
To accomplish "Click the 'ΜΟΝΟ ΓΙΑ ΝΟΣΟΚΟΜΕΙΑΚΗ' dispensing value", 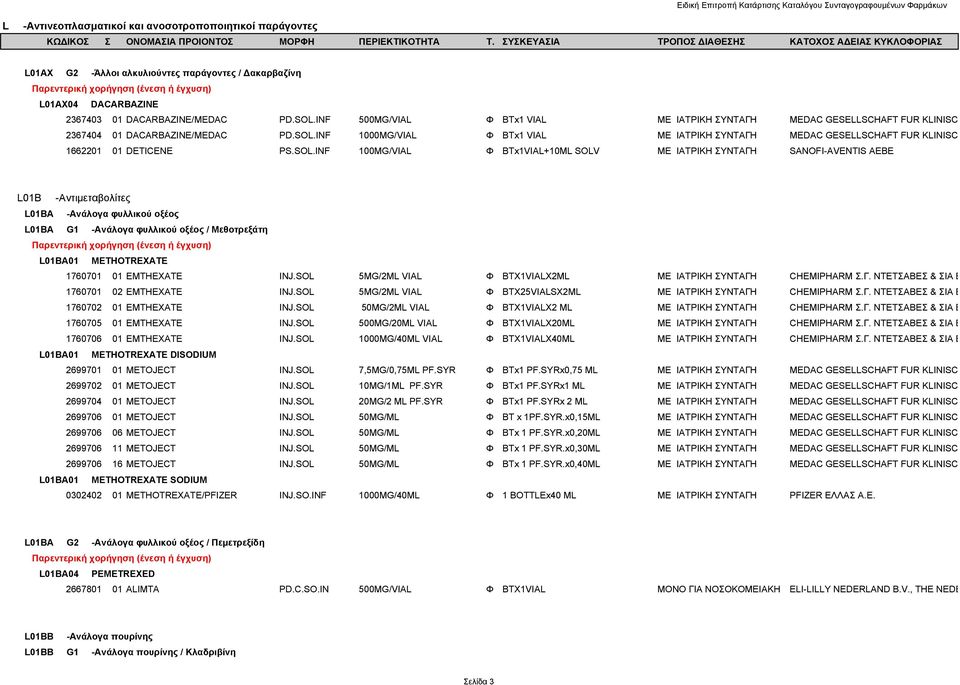I will click(719, 590).
